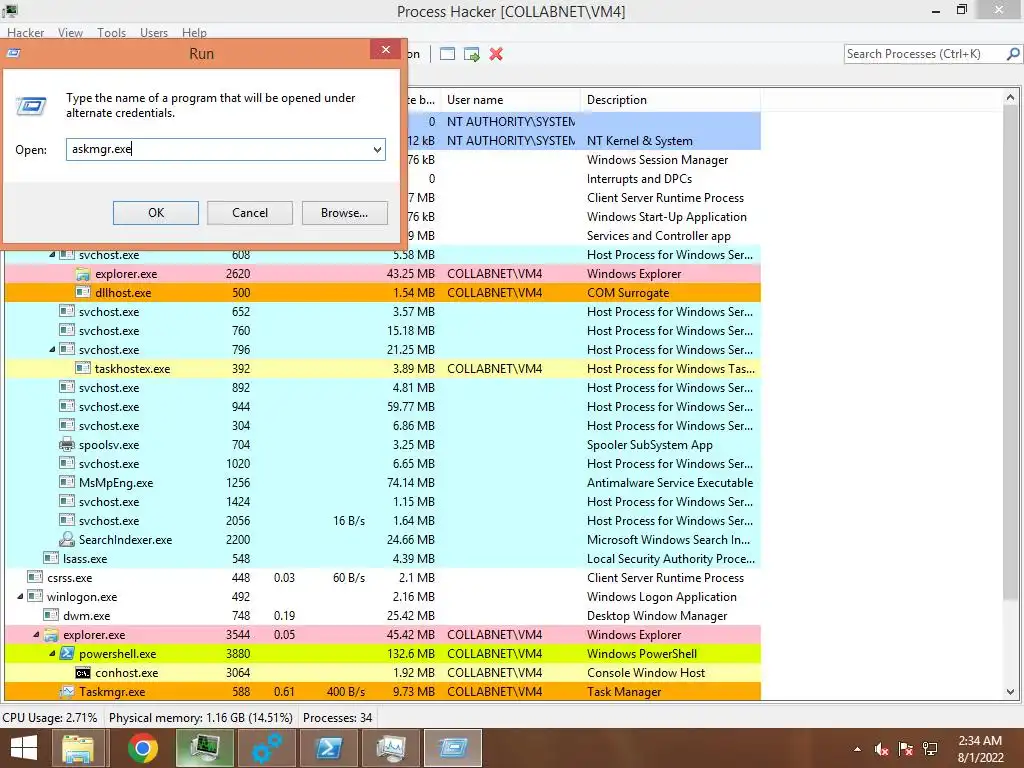Image resolution: width=1024 pixels, height=768 pixels.
Task: Select the csrss.exe 448 process row
Action: coord(383,578)
